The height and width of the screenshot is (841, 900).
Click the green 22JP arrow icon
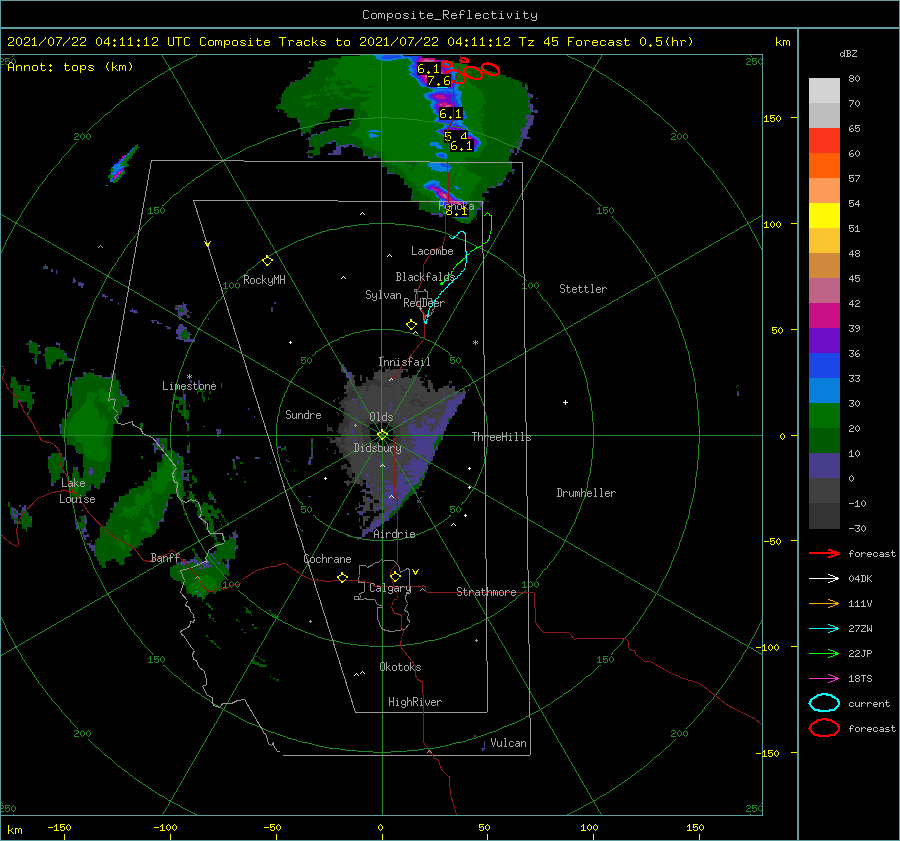[x=824, y=653]
